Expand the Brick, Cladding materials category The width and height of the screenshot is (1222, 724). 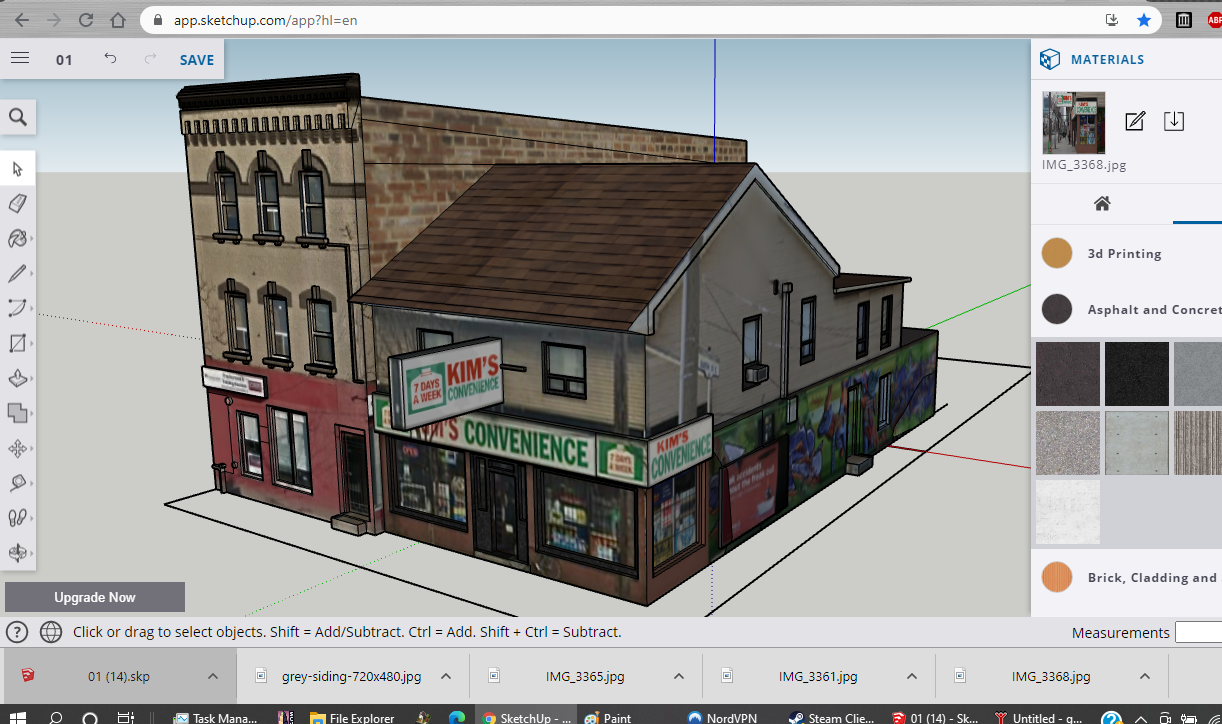tap(1126, 577)
